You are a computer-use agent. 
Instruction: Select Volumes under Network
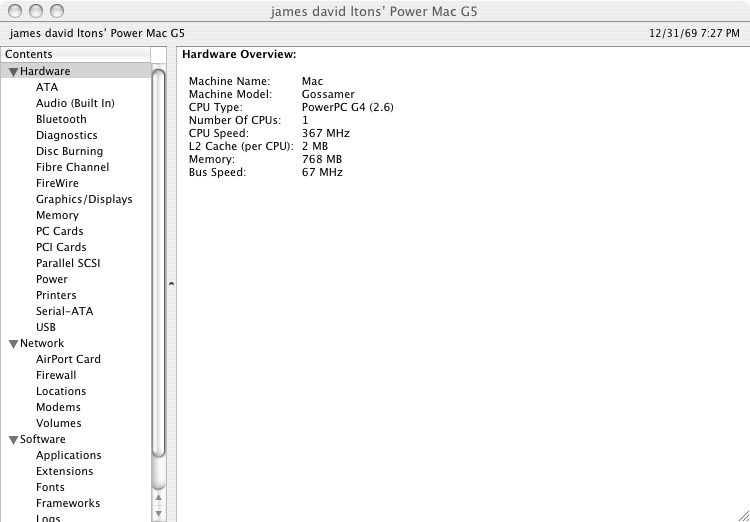(59, 423)
